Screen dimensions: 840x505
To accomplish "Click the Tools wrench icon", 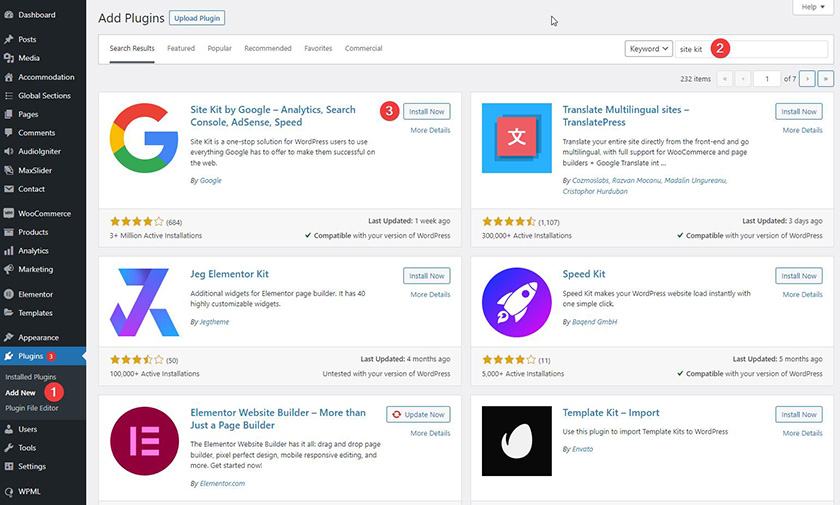I will coord(9,448).
